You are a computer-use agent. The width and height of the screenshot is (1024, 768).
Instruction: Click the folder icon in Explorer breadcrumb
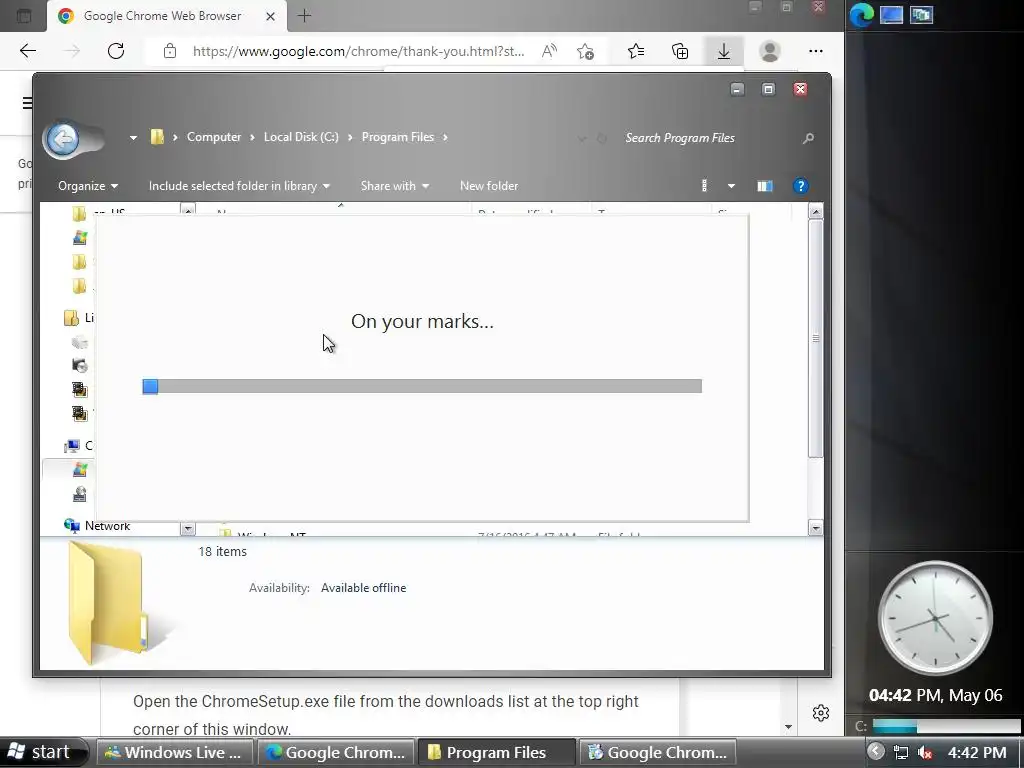[x=157, y=137]
